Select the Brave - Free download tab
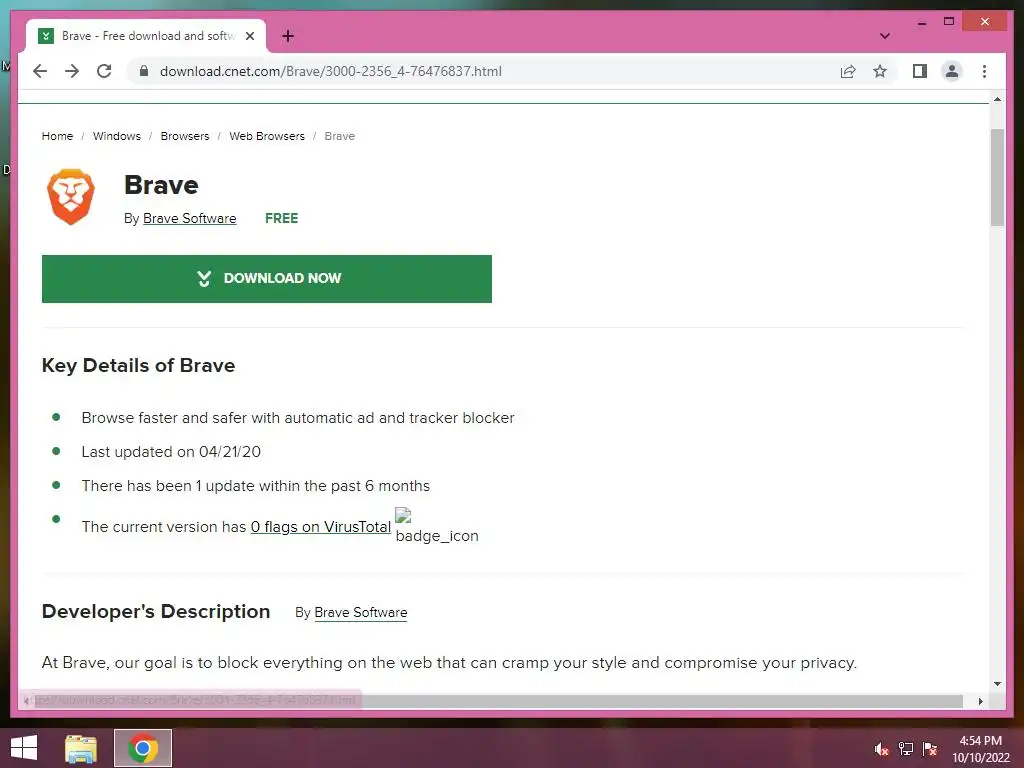1024x768 pixels. point(146,36)
